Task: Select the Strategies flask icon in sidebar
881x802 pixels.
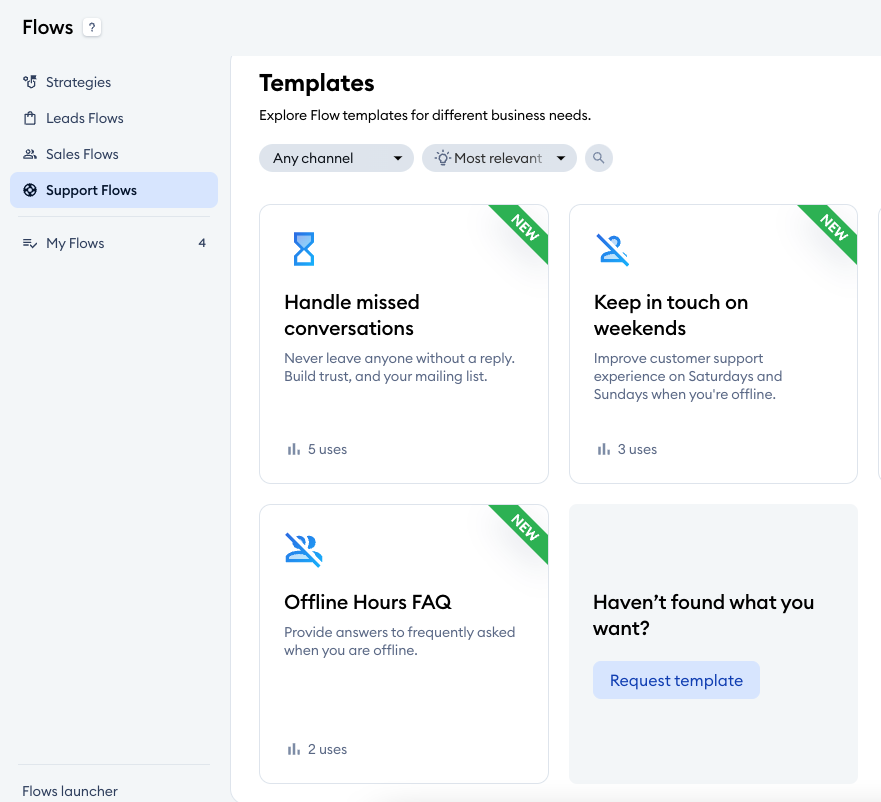Action: (30, 82)
